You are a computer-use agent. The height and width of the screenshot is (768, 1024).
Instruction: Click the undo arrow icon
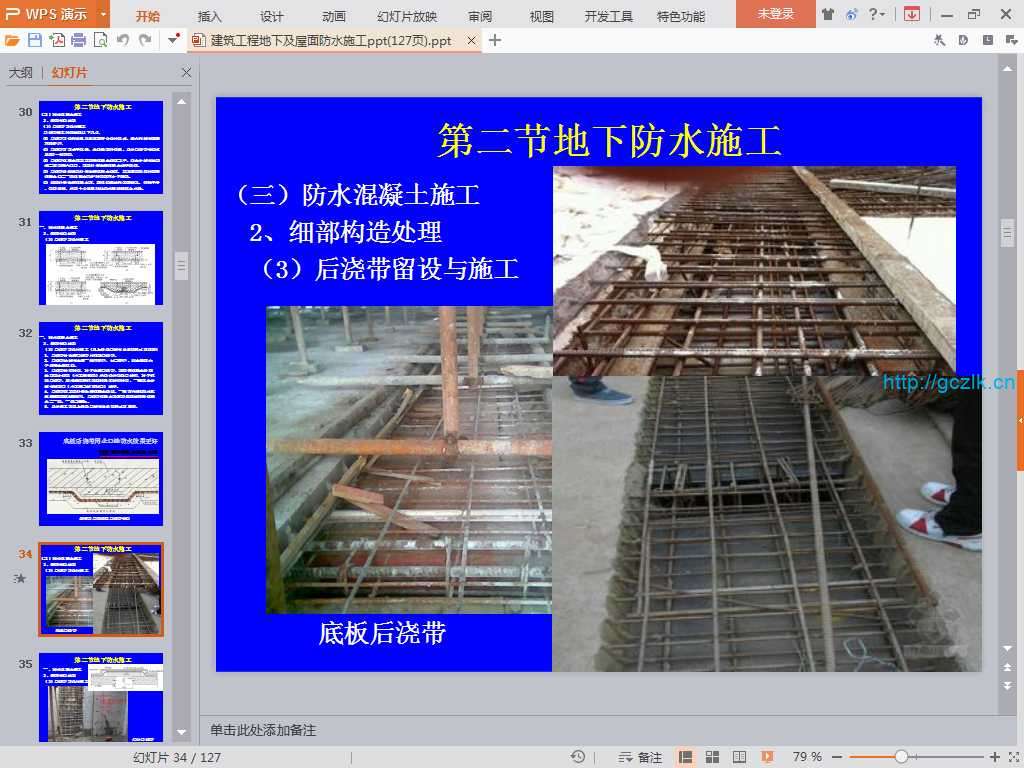coord(123,40)
